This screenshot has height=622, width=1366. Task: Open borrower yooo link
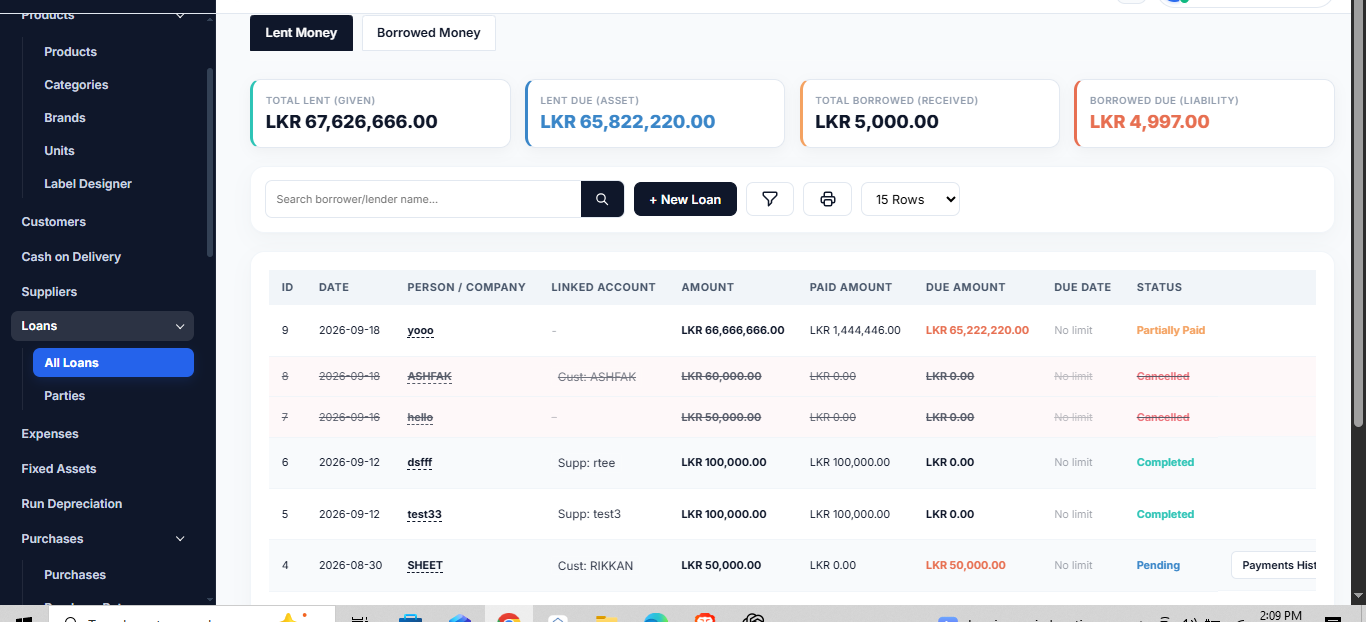click(x=420, y=330)
